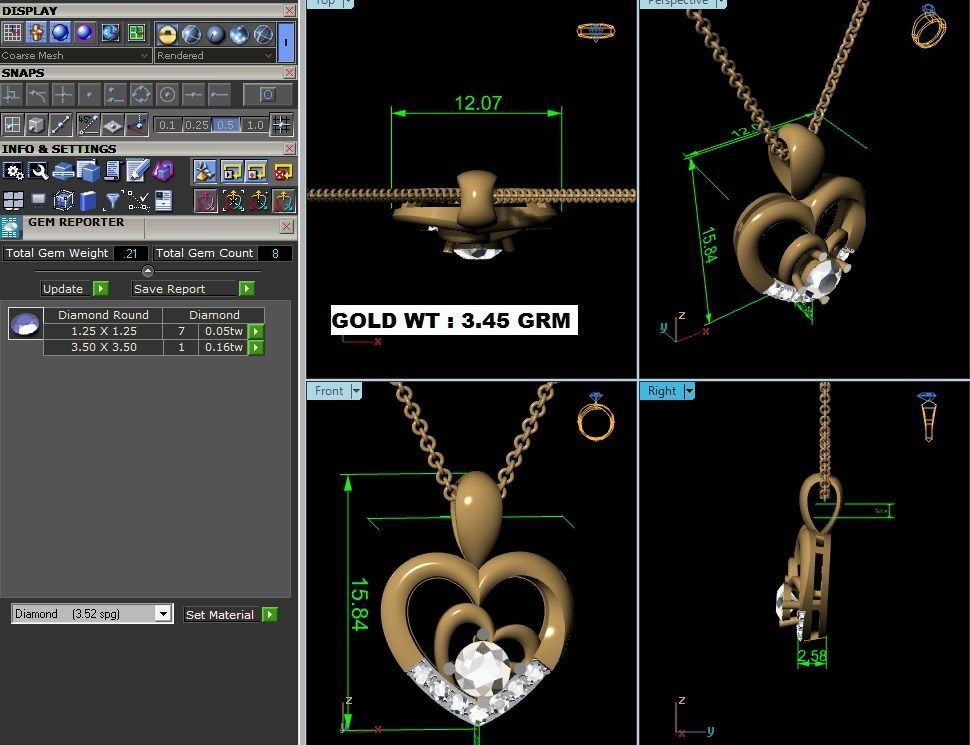The height and width of the screenshot is (745, 970).
Task: Click the ring orientation icon in Front viewport
Action: pyautogui.click(x=596, y=416)
